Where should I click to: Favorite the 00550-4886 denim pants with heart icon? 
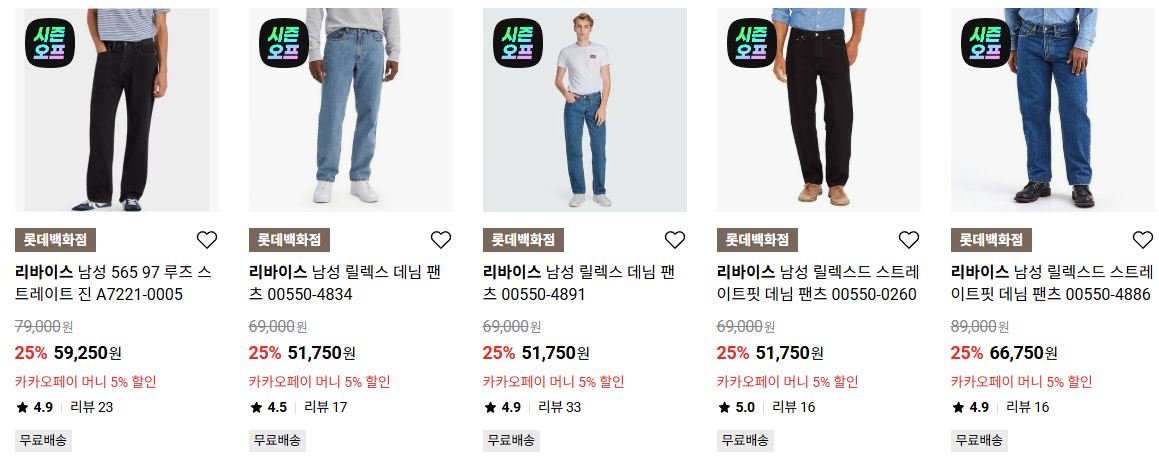pos(1143,239)
